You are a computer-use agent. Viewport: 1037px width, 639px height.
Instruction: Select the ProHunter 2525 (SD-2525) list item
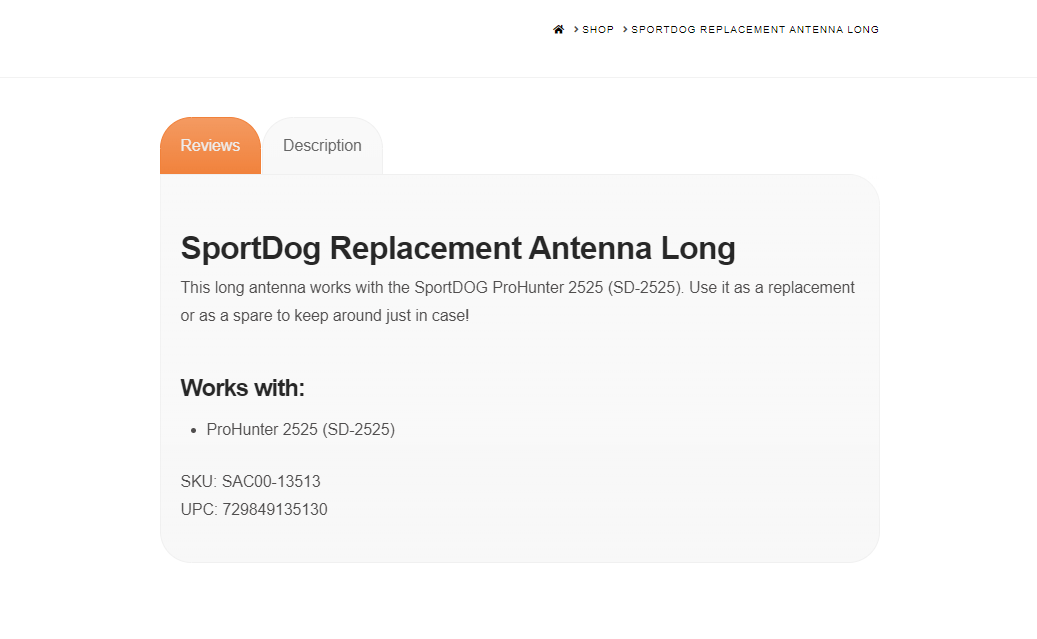(300, 429)
